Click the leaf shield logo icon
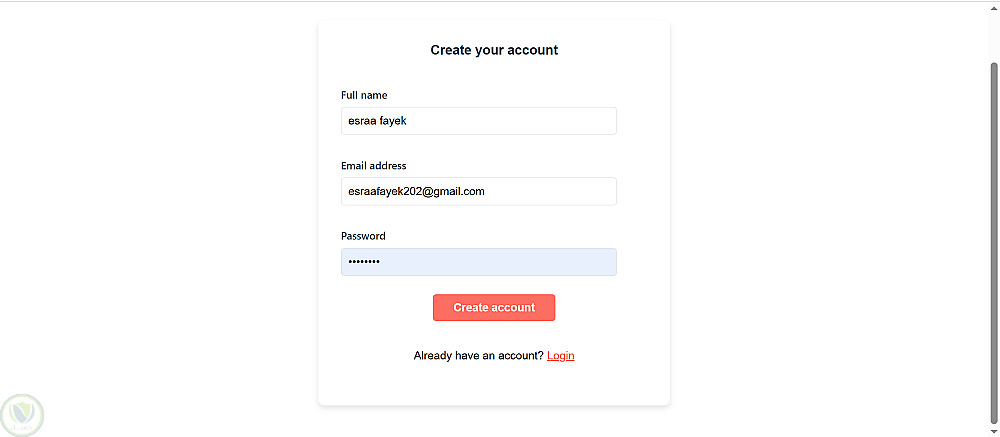 coord(20,412)
